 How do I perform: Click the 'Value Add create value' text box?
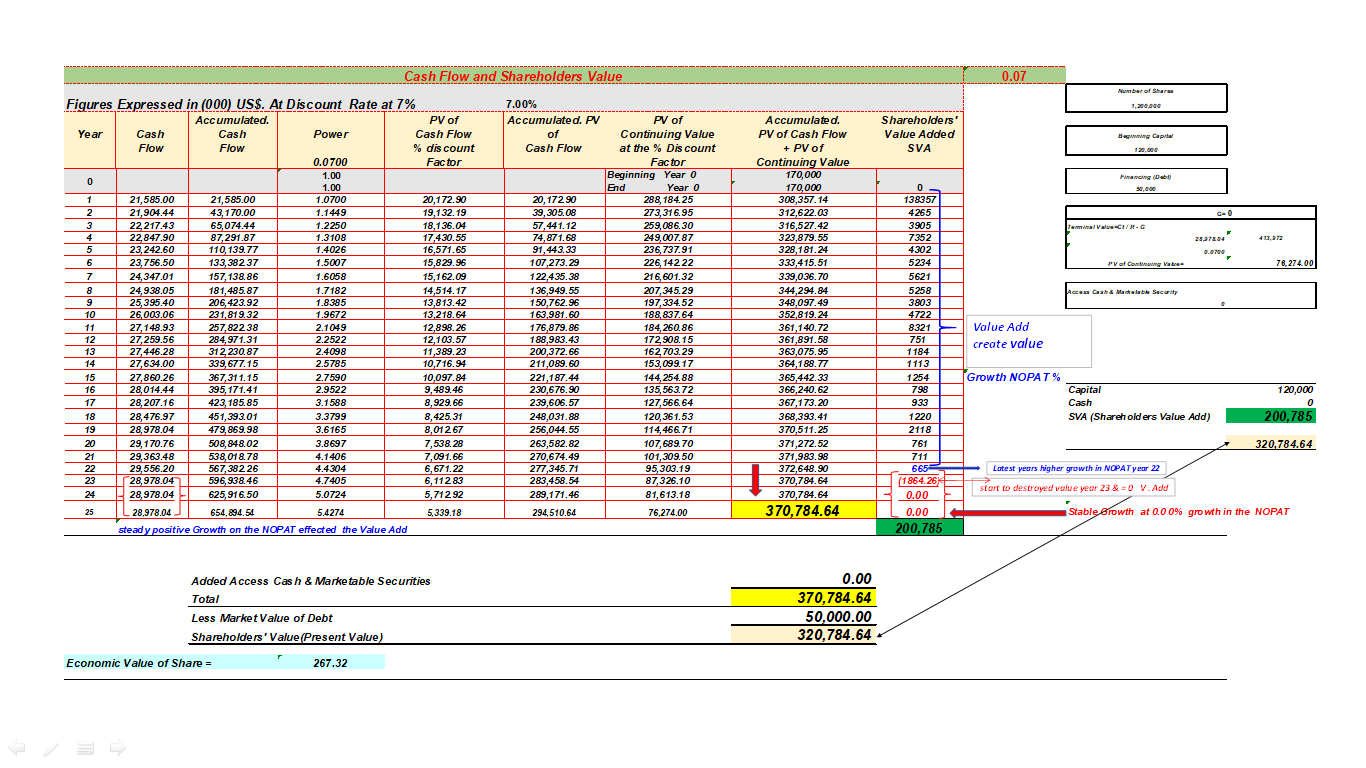1029,341
